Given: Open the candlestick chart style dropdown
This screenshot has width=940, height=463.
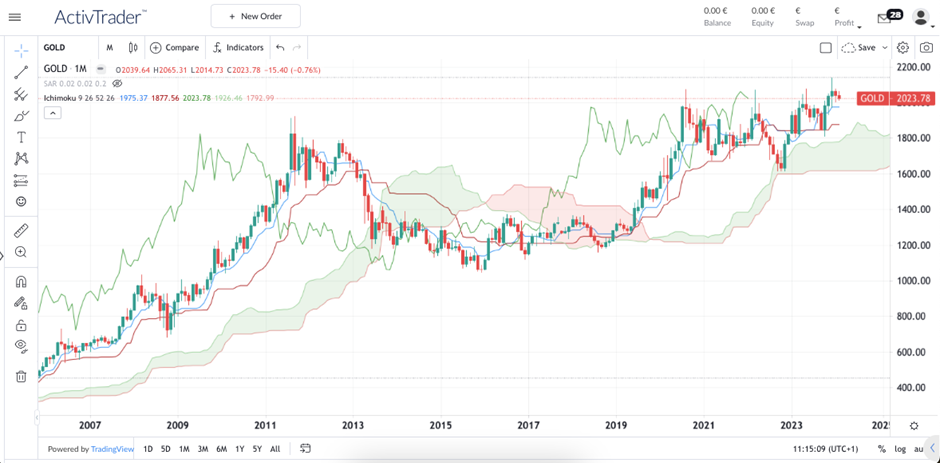Looking at the screenshot, I should coord(133,47).
